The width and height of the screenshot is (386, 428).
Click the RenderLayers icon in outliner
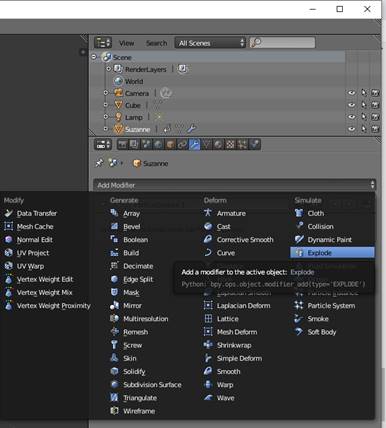coord(118,69)
